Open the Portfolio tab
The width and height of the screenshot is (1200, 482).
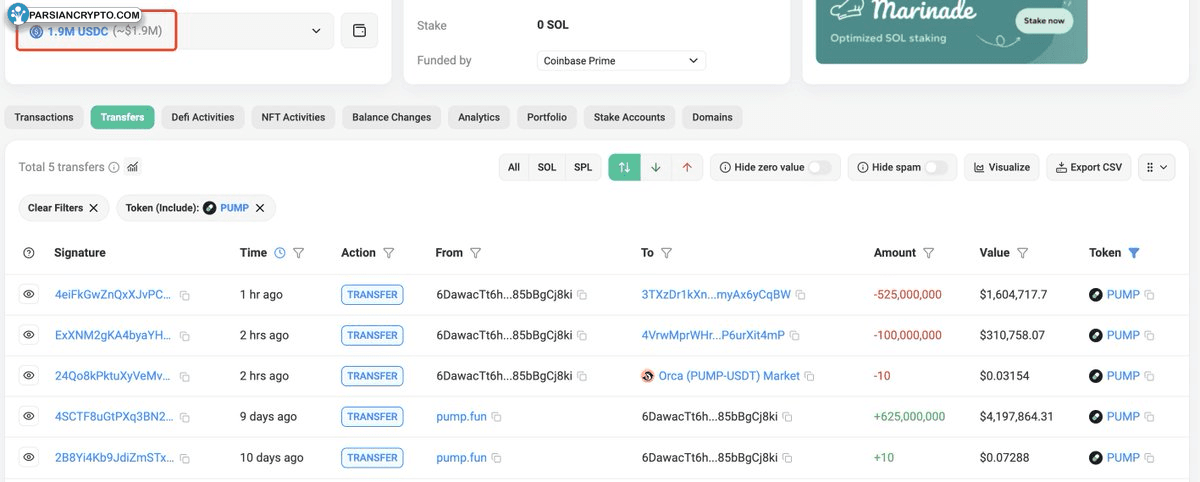547,117
